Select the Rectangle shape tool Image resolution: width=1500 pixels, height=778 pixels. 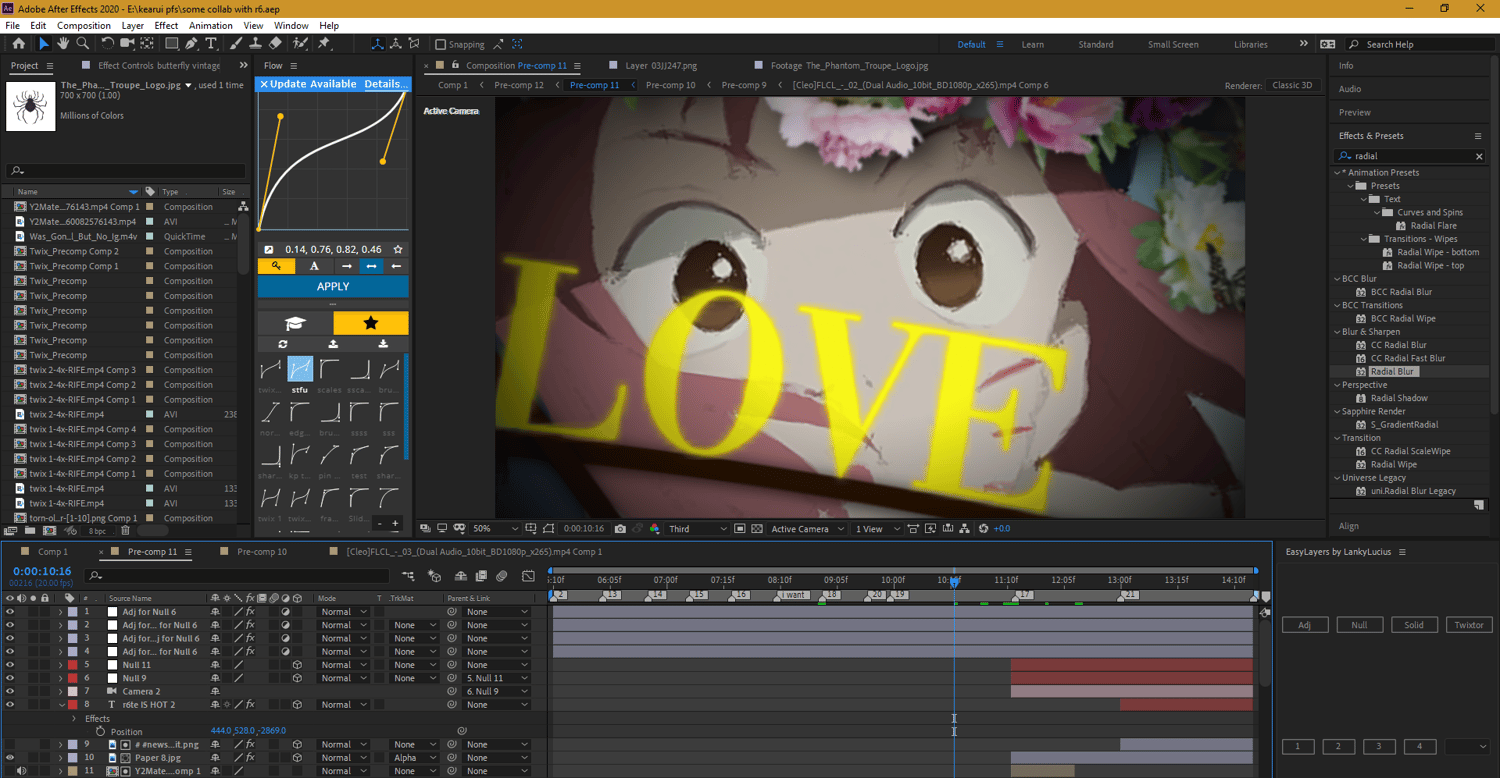click(172, 44)
